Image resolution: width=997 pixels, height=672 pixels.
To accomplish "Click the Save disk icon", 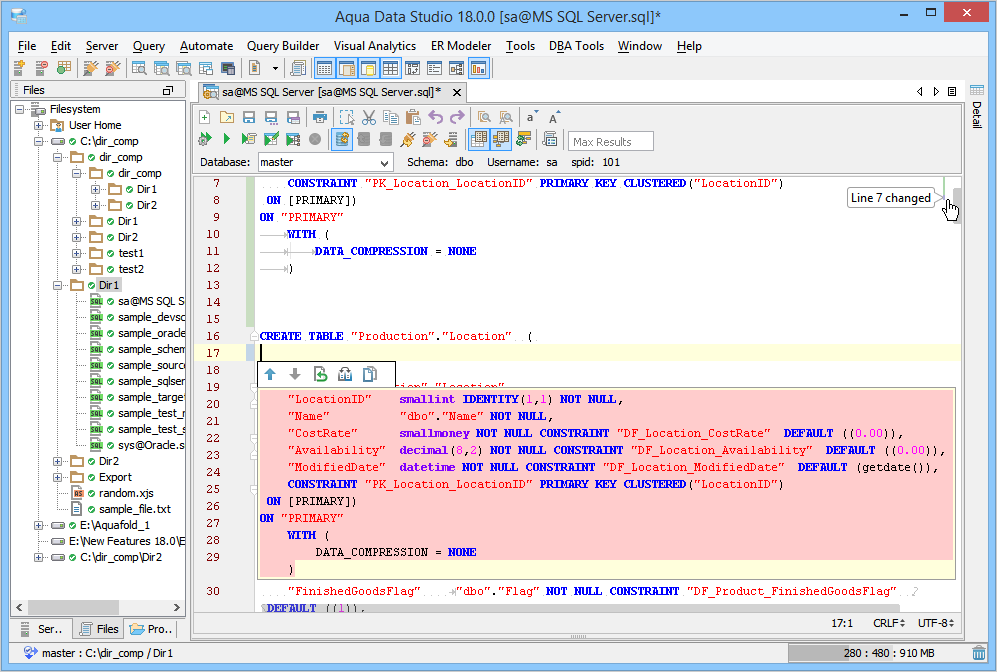I will click(x=249, y=117).
